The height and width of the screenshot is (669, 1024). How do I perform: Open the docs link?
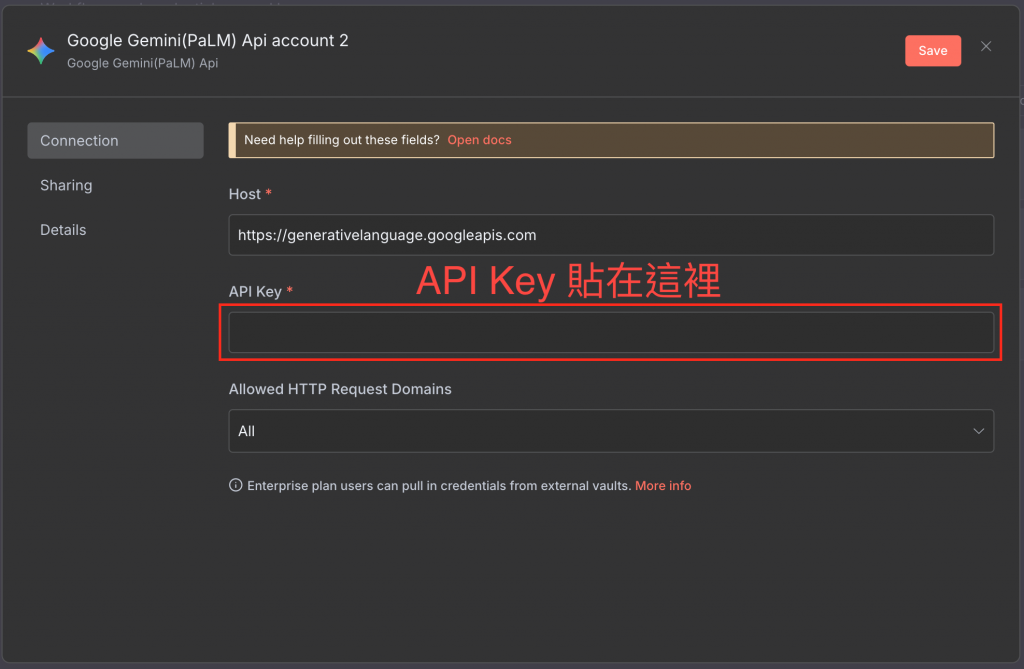479,140
